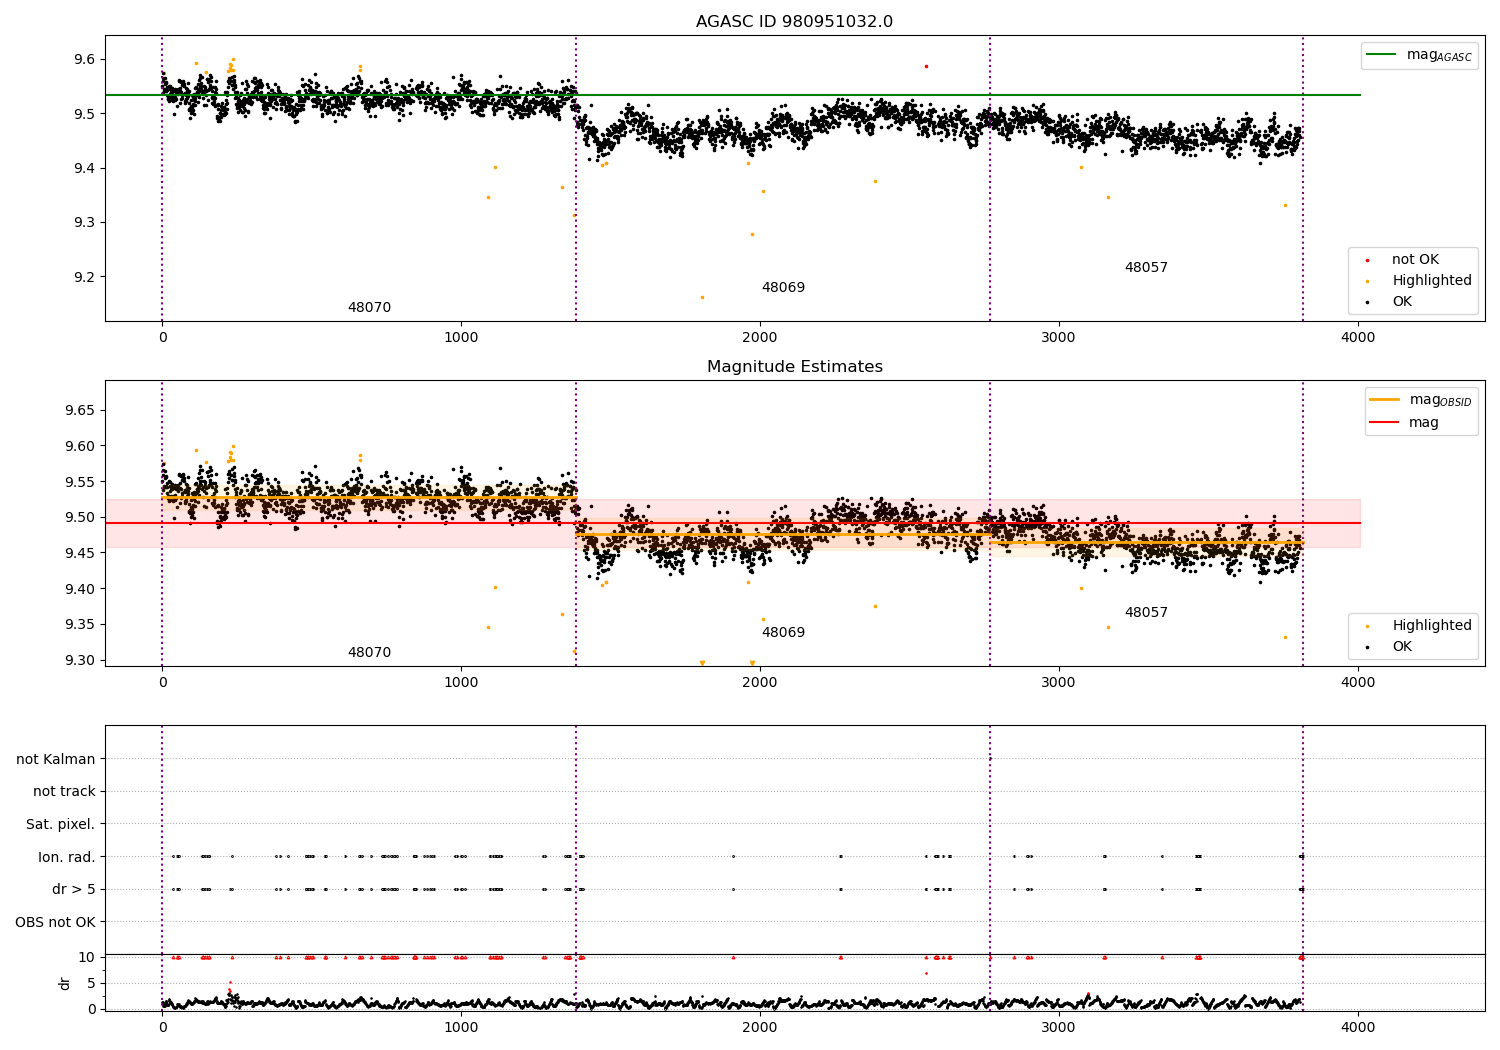
Task: Click the 'Ion. rad.' row label
Action: (x=67, y=857)
